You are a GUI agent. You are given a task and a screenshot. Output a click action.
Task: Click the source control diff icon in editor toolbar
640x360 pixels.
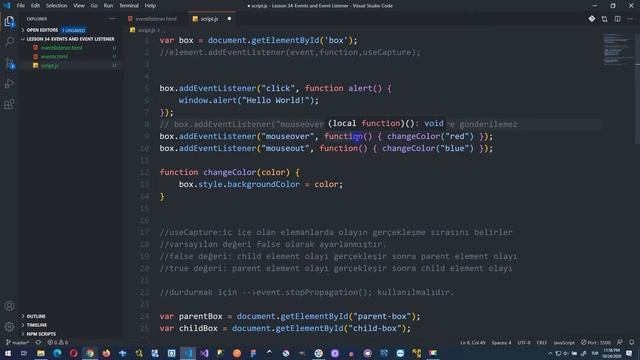point(591,19)
